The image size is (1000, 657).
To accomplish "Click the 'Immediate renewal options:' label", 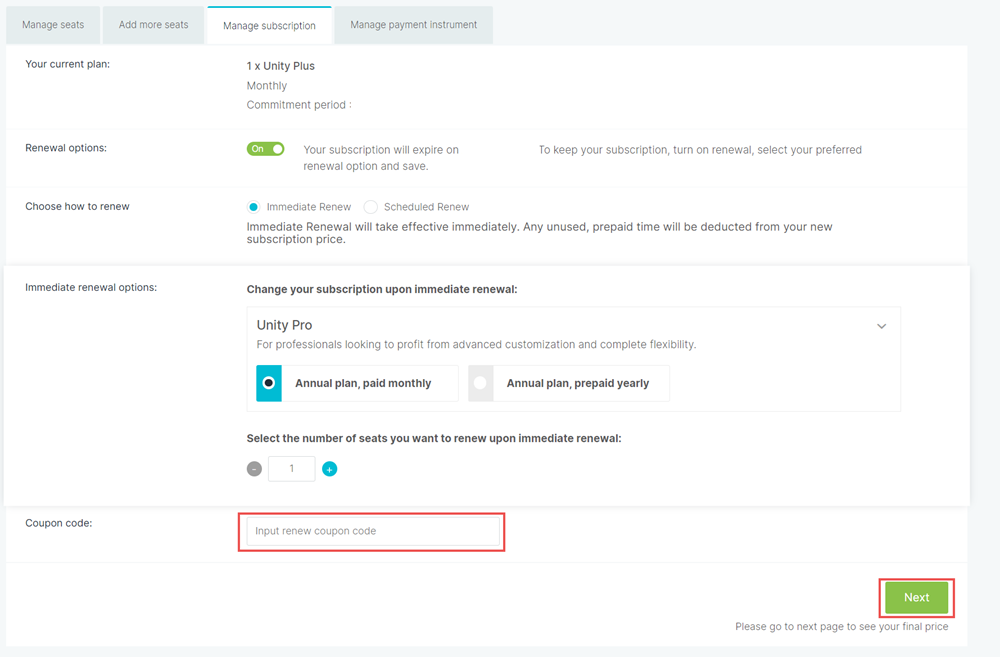I will click(91, 287).
